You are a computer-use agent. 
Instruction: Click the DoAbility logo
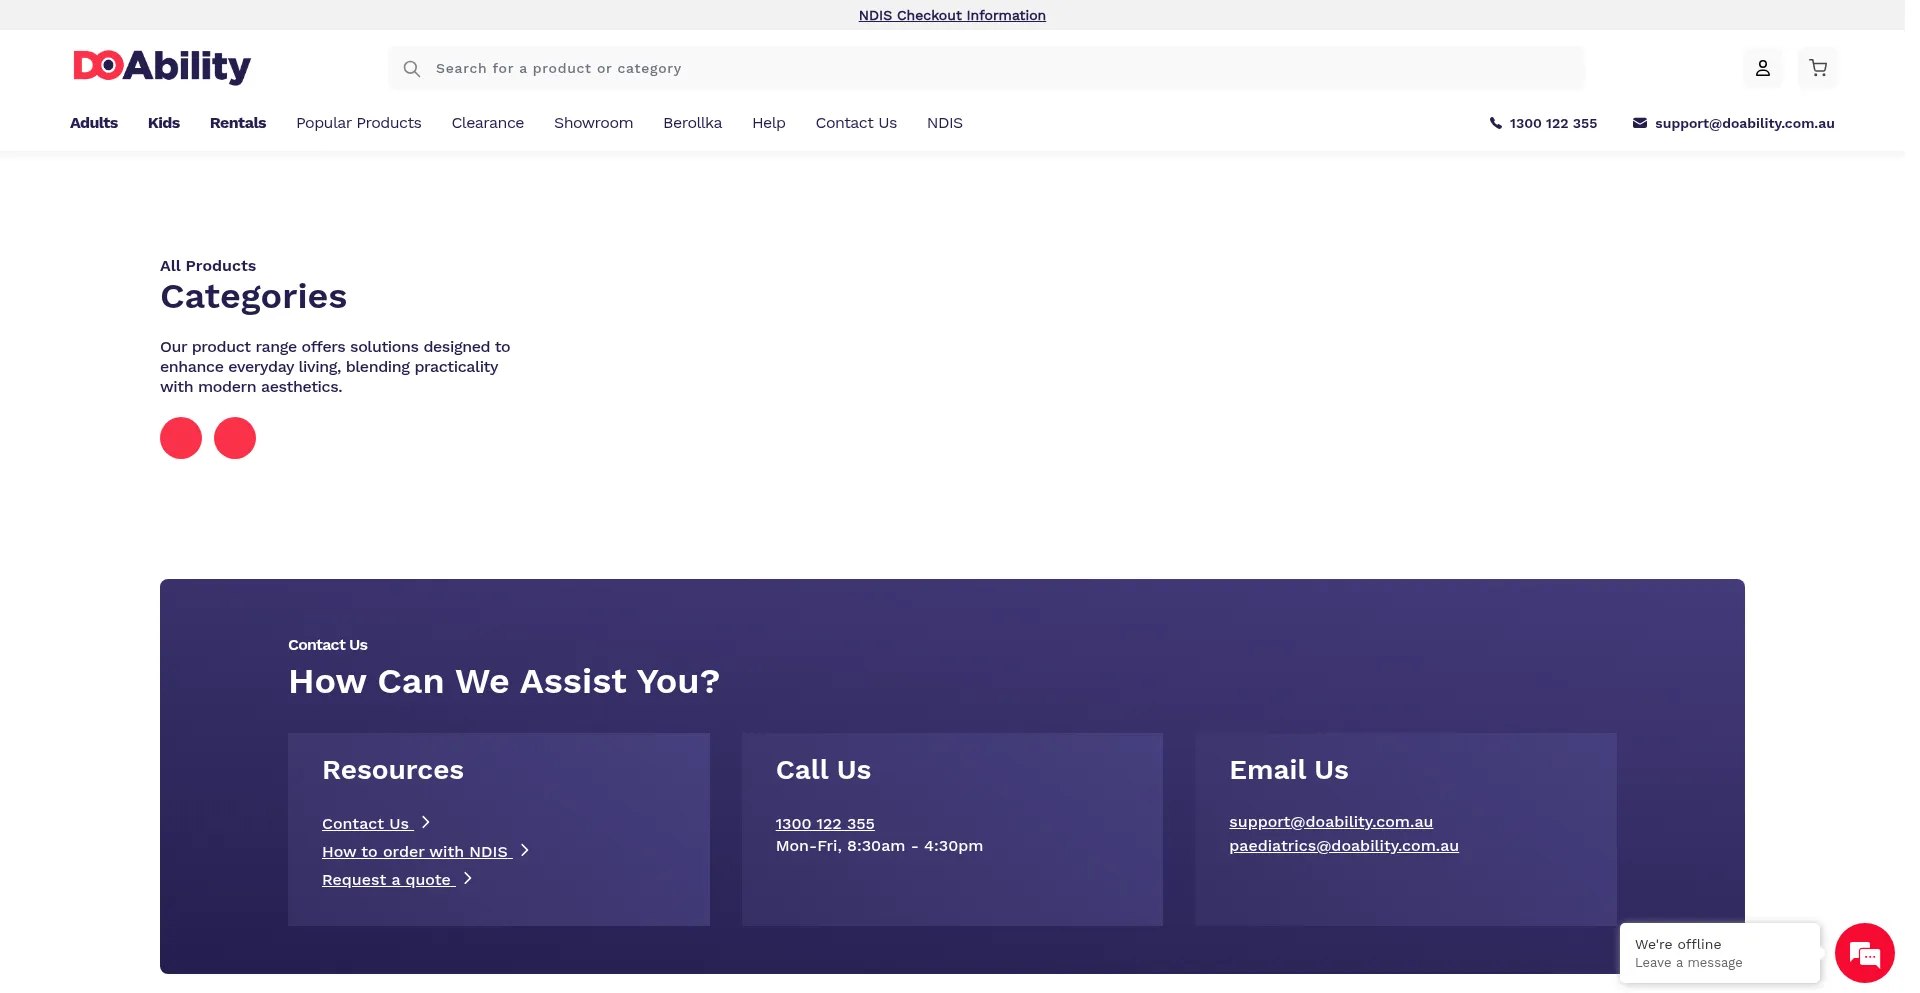(x=162, y=67)
